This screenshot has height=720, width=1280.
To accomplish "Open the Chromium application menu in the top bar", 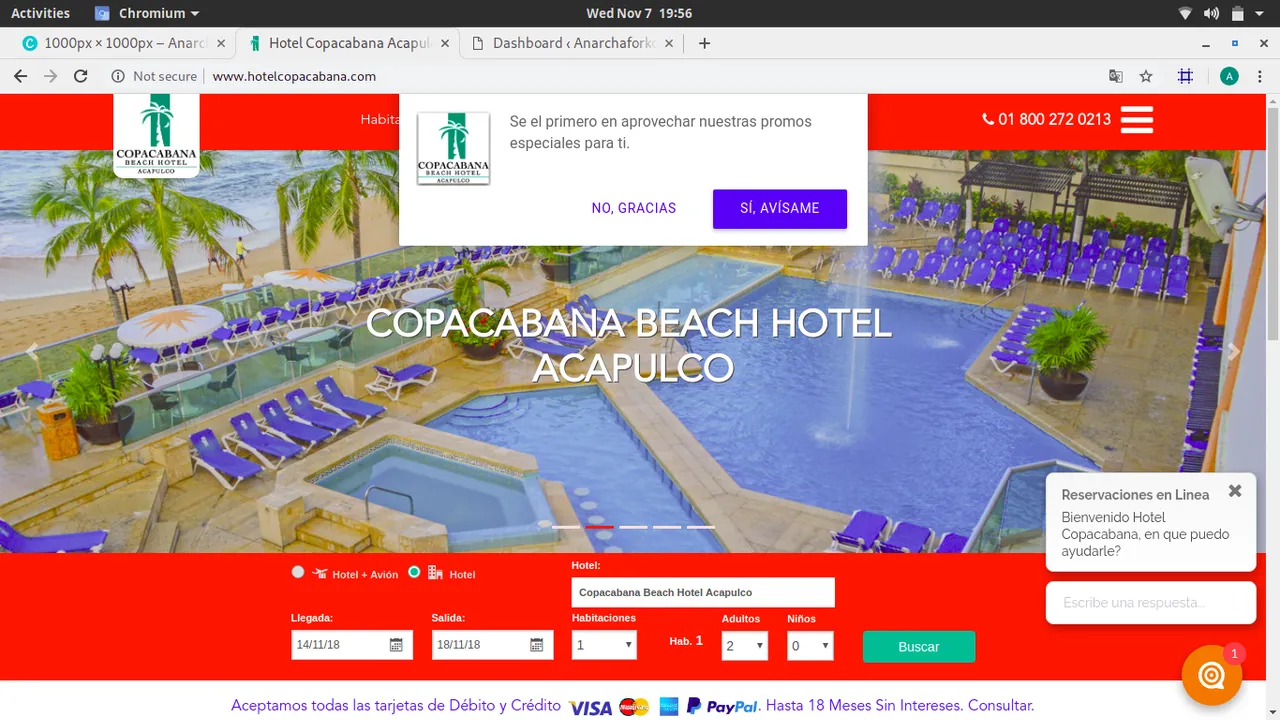I will click(147, 13).
